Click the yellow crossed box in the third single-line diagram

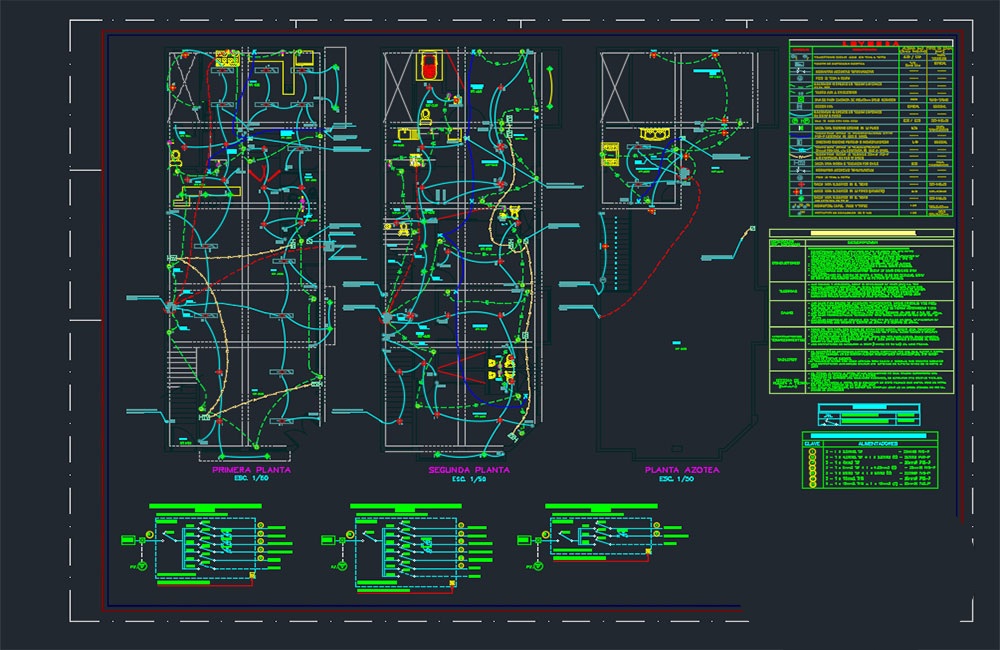[x=649, y=551]
